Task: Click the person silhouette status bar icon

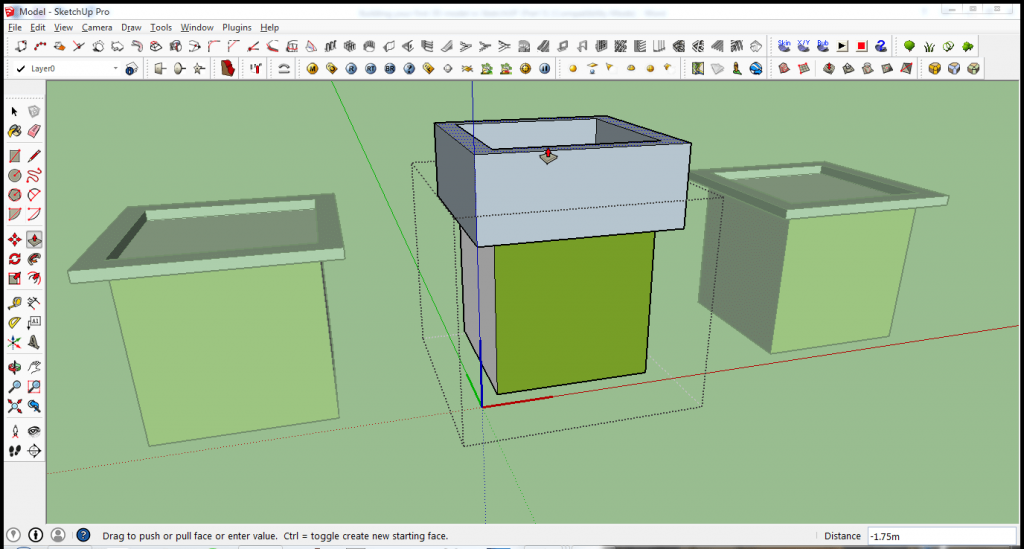Action: (58, 535)
